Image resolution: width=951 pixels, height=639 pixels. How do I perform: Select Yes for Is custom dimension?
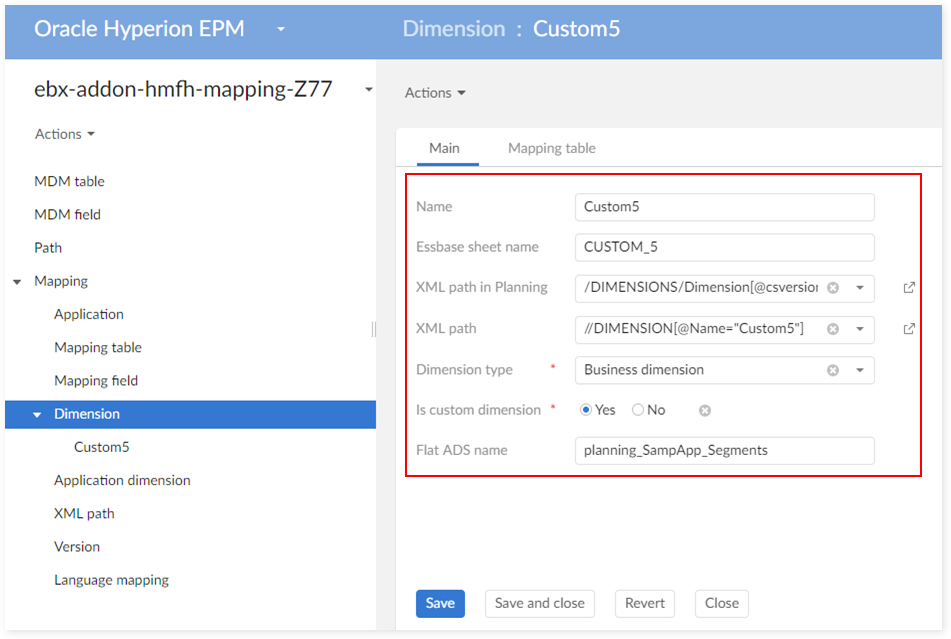[x=587, y=410]
